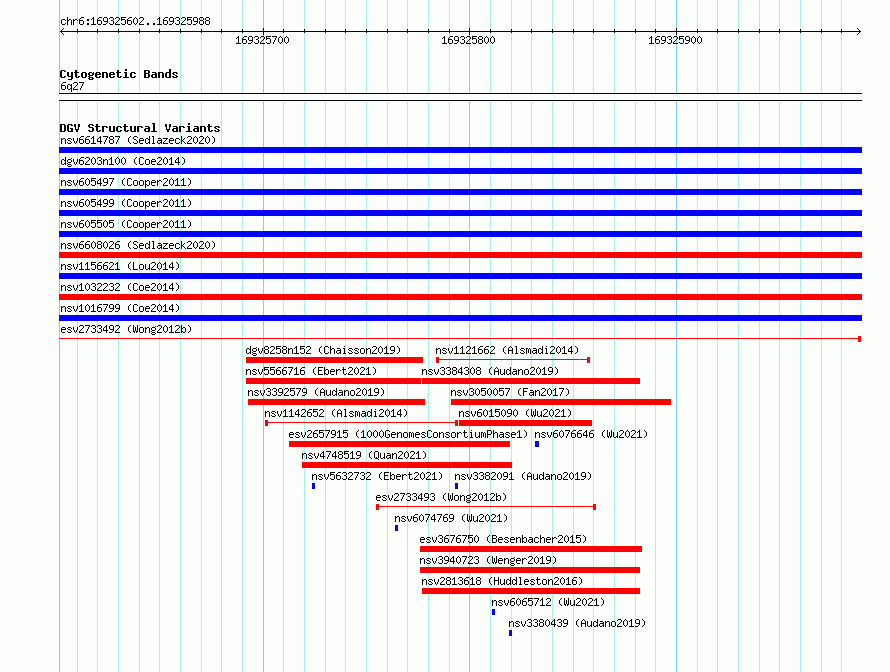Click the nsv3940723 (Wenger2019) label

pos(488,560)
